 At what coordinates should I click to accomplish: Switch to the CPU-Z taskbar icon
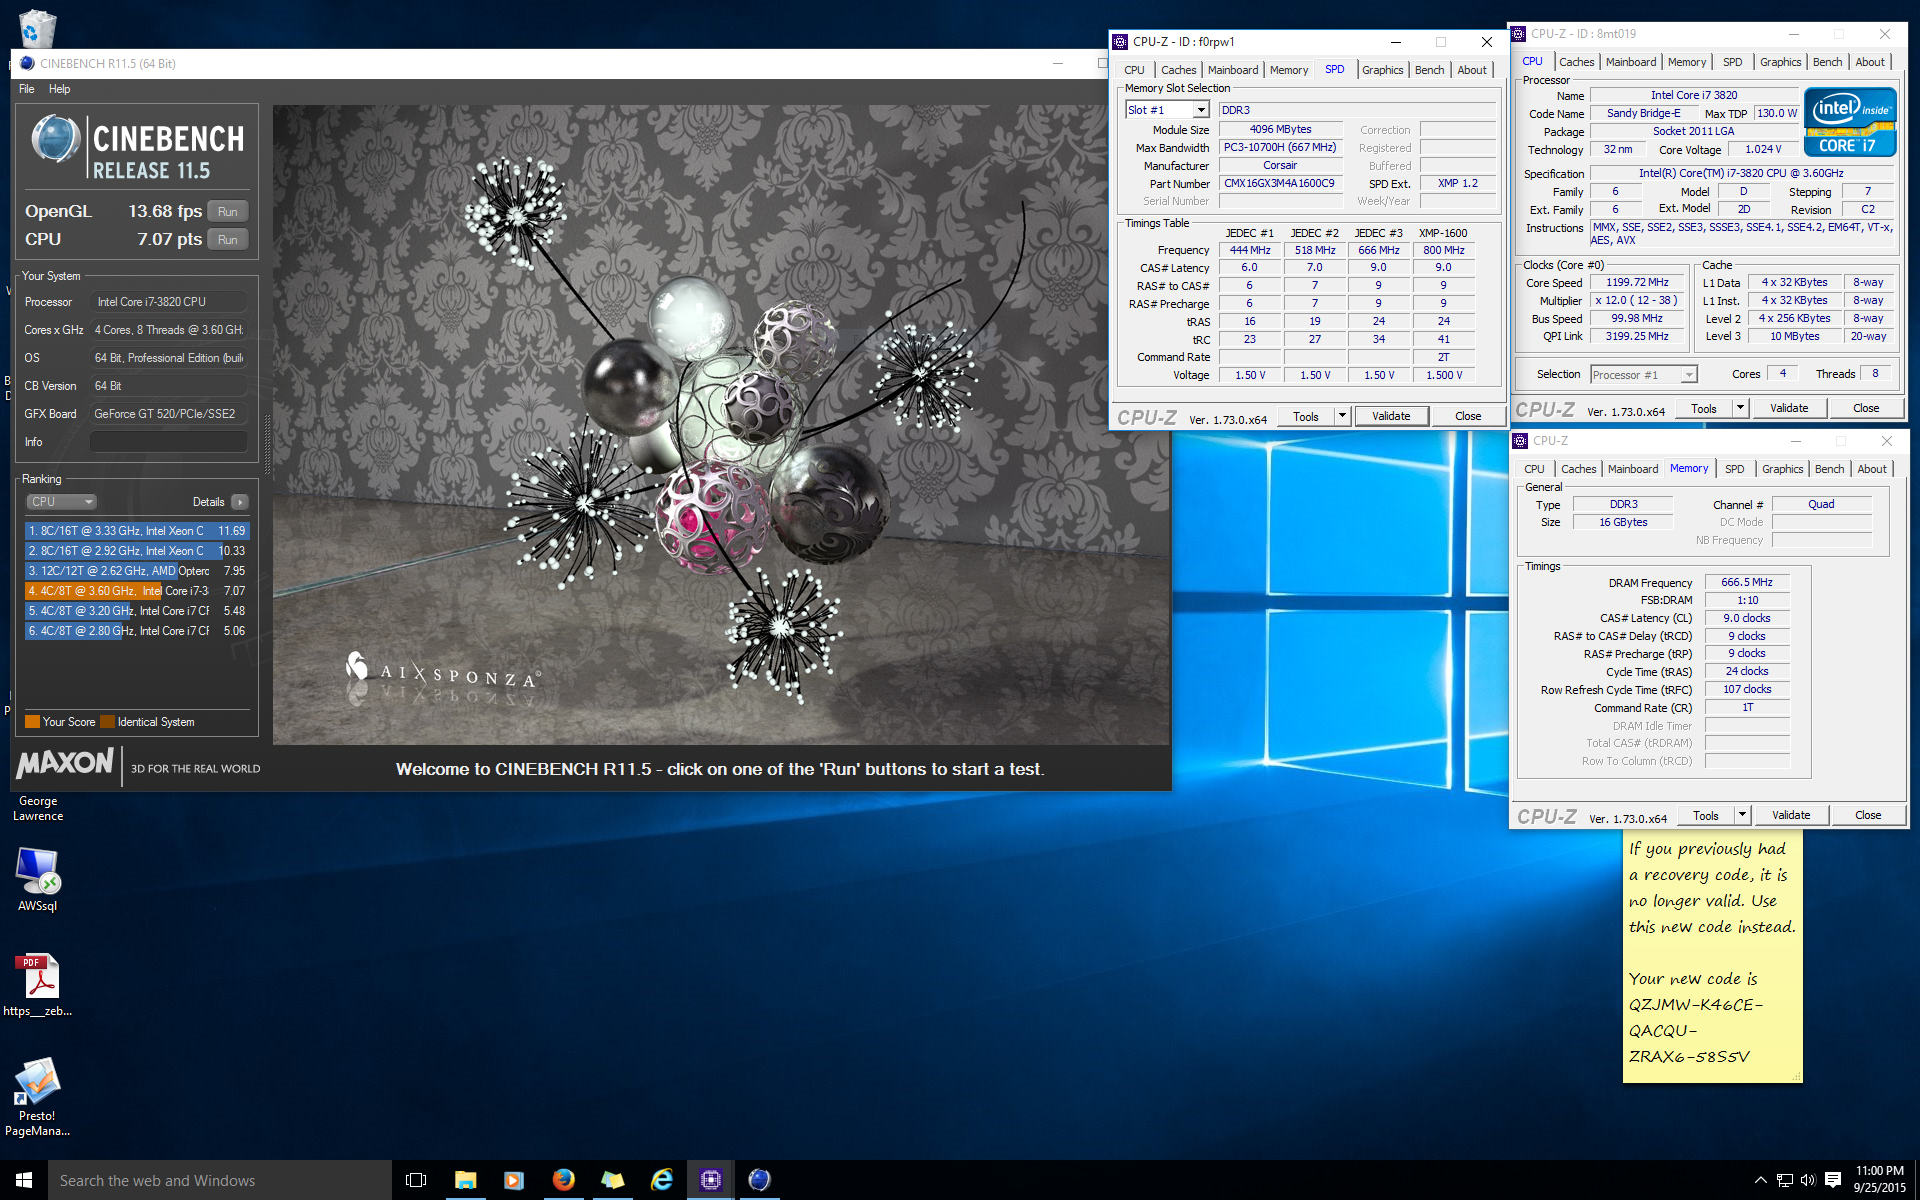(x=710, y=1180)
